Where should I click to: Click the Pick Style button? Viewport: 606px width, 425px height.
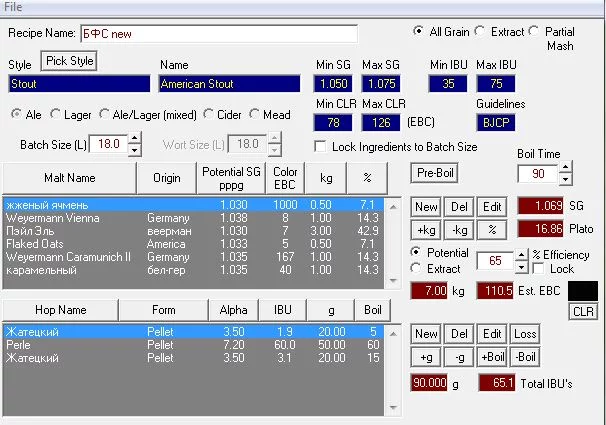click(x=69, y=61)
